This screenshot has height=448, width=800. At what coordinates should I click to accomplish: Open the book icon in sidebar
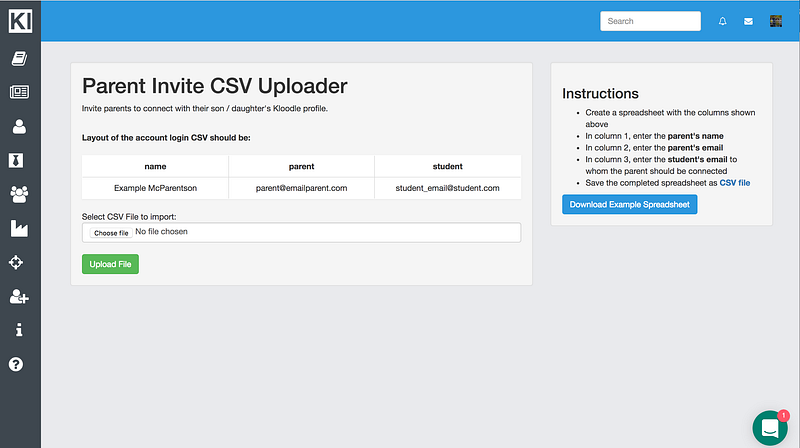(x=19, y=59)
